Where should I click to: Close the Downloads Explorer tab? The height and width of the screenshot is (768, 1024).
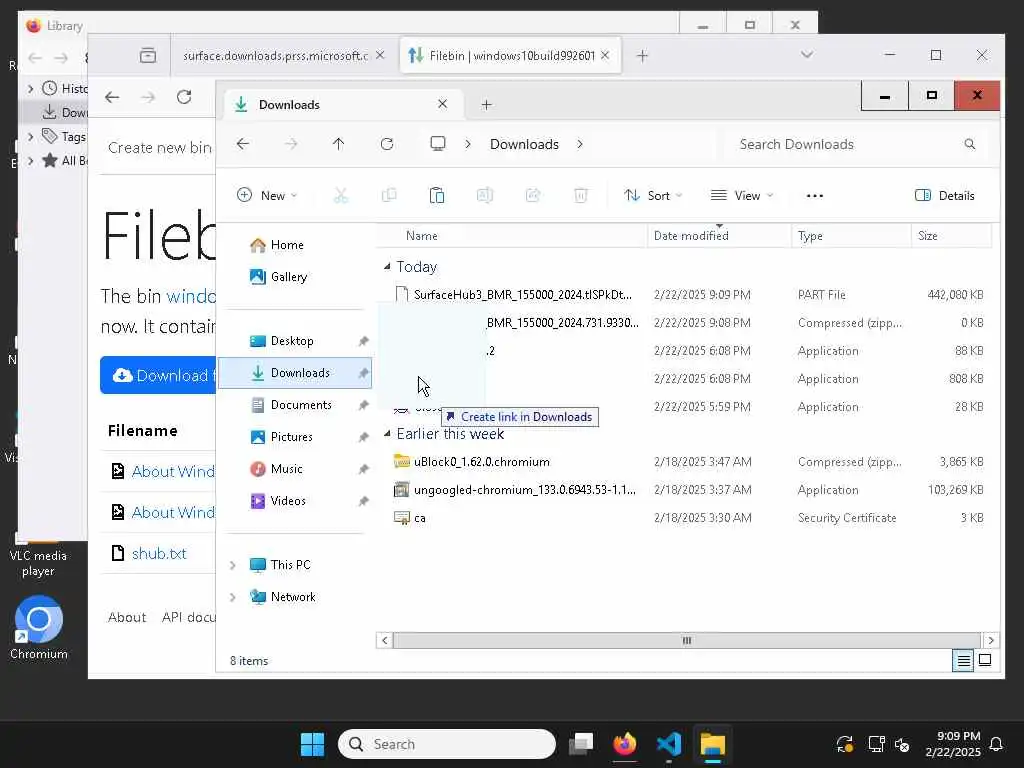442,104
